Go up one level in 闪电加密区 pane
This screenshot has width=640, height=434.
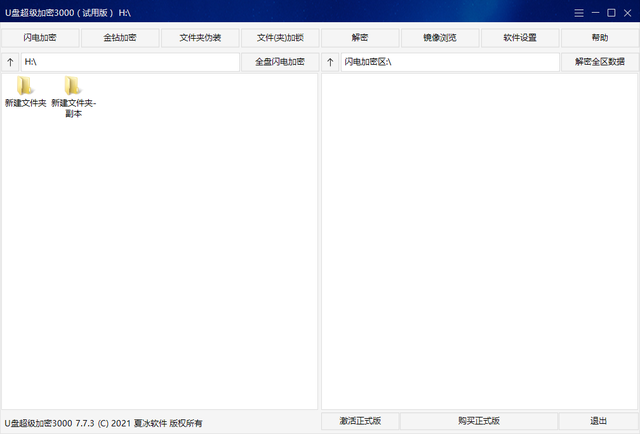pos(330,62)
